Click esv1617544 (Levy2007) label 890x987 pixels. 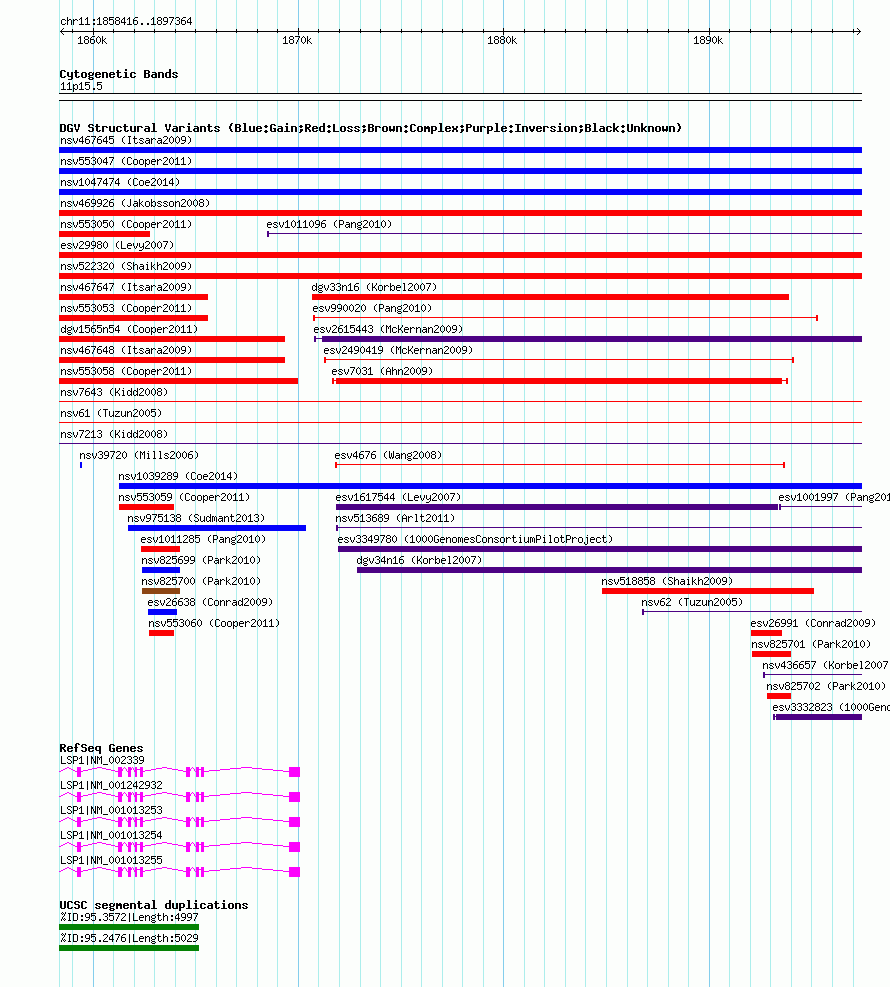point(398,497)
